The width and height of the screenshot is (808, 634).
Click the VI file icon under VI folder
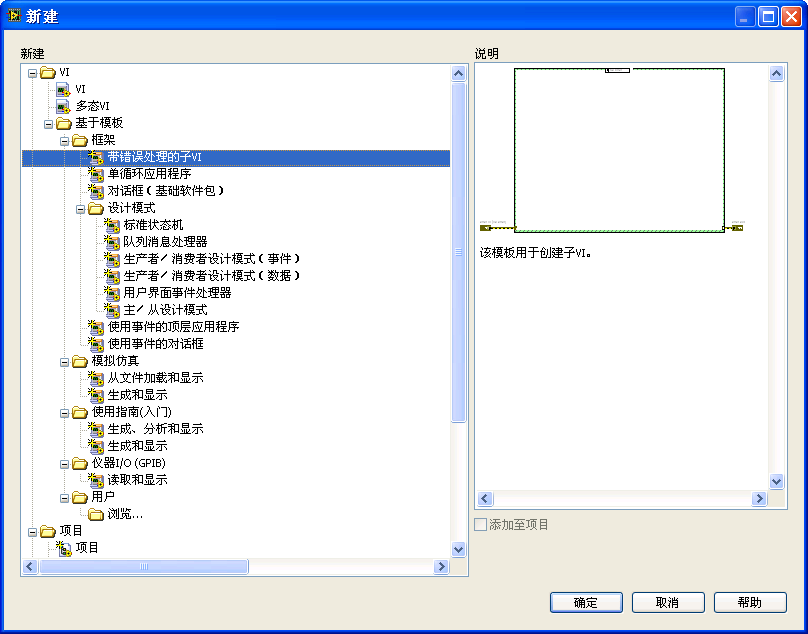click(x=63, y=89)
